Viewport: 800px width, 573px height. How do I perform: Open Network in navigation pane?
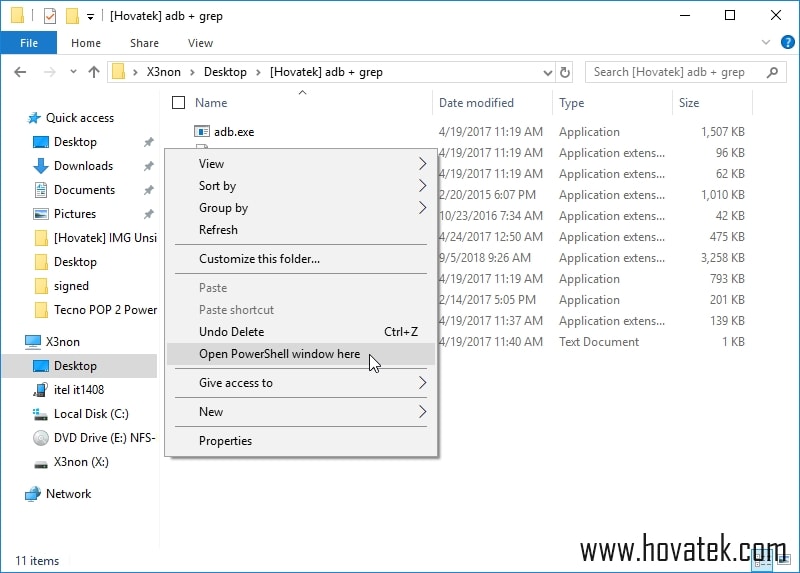pyautogui.click(x=68, y=494)
